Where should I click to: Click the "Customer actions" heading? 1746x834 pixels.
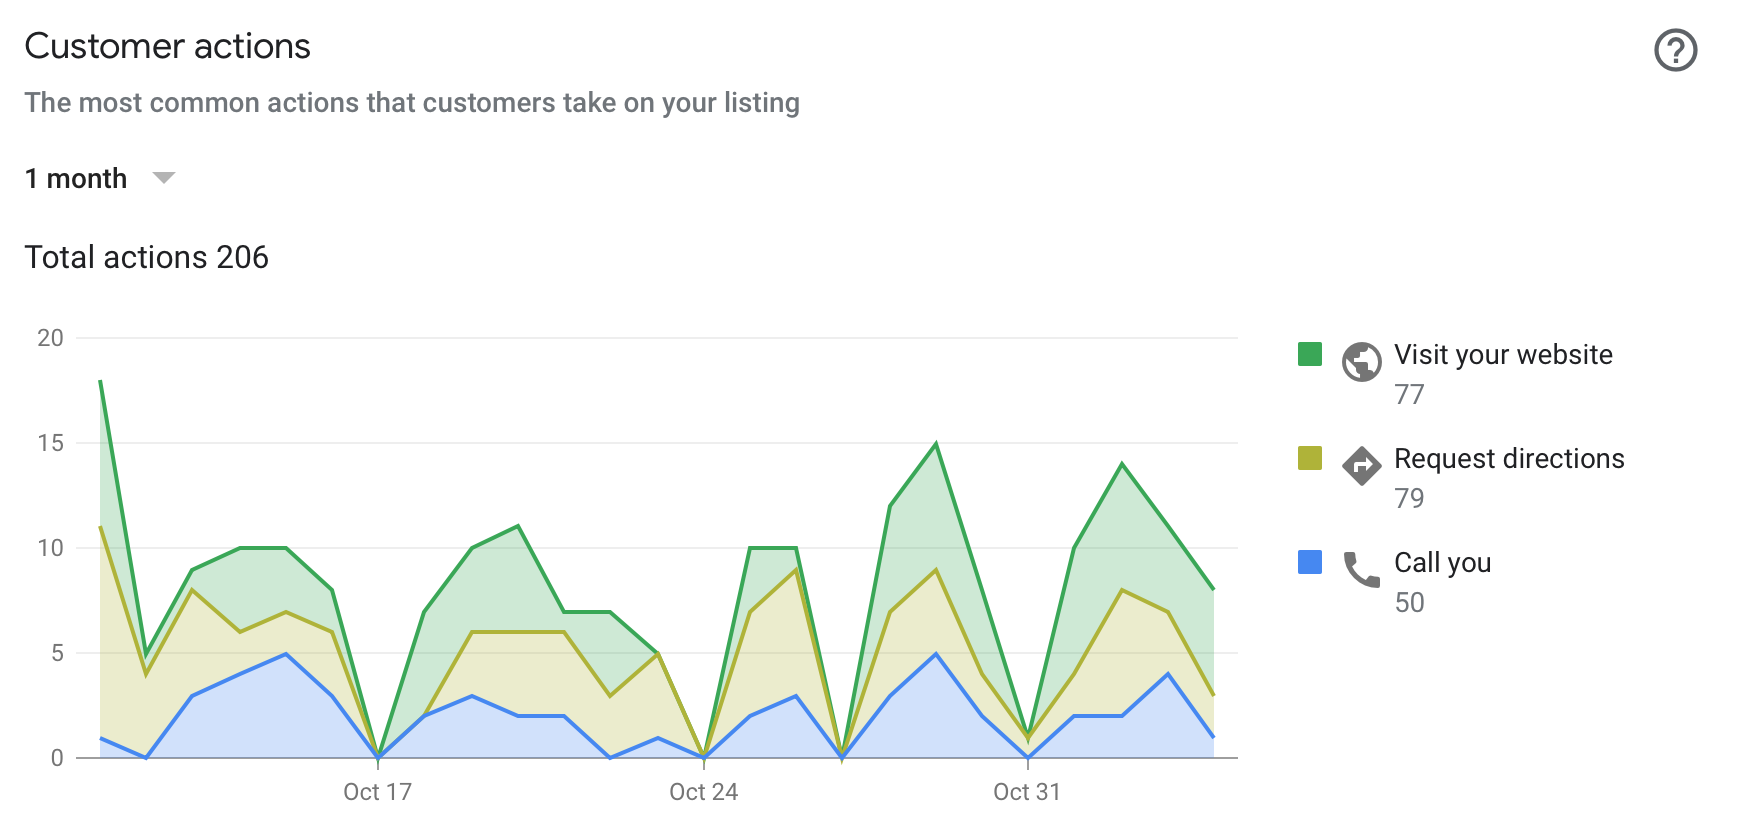click(167, 46)
